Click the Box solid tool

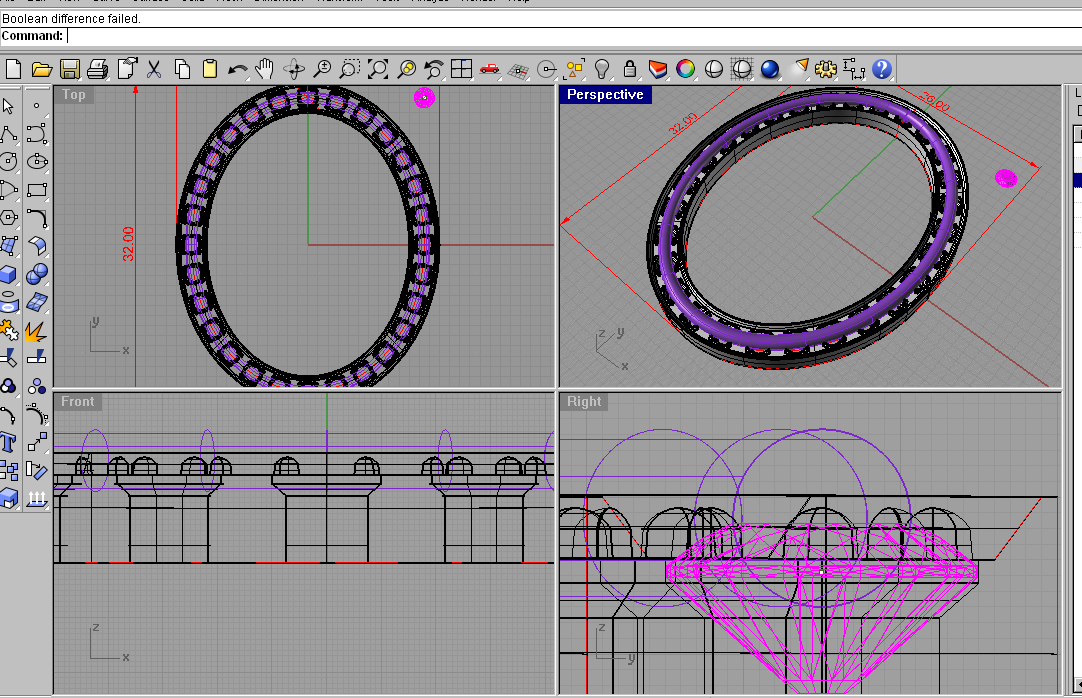coord(9,274)
